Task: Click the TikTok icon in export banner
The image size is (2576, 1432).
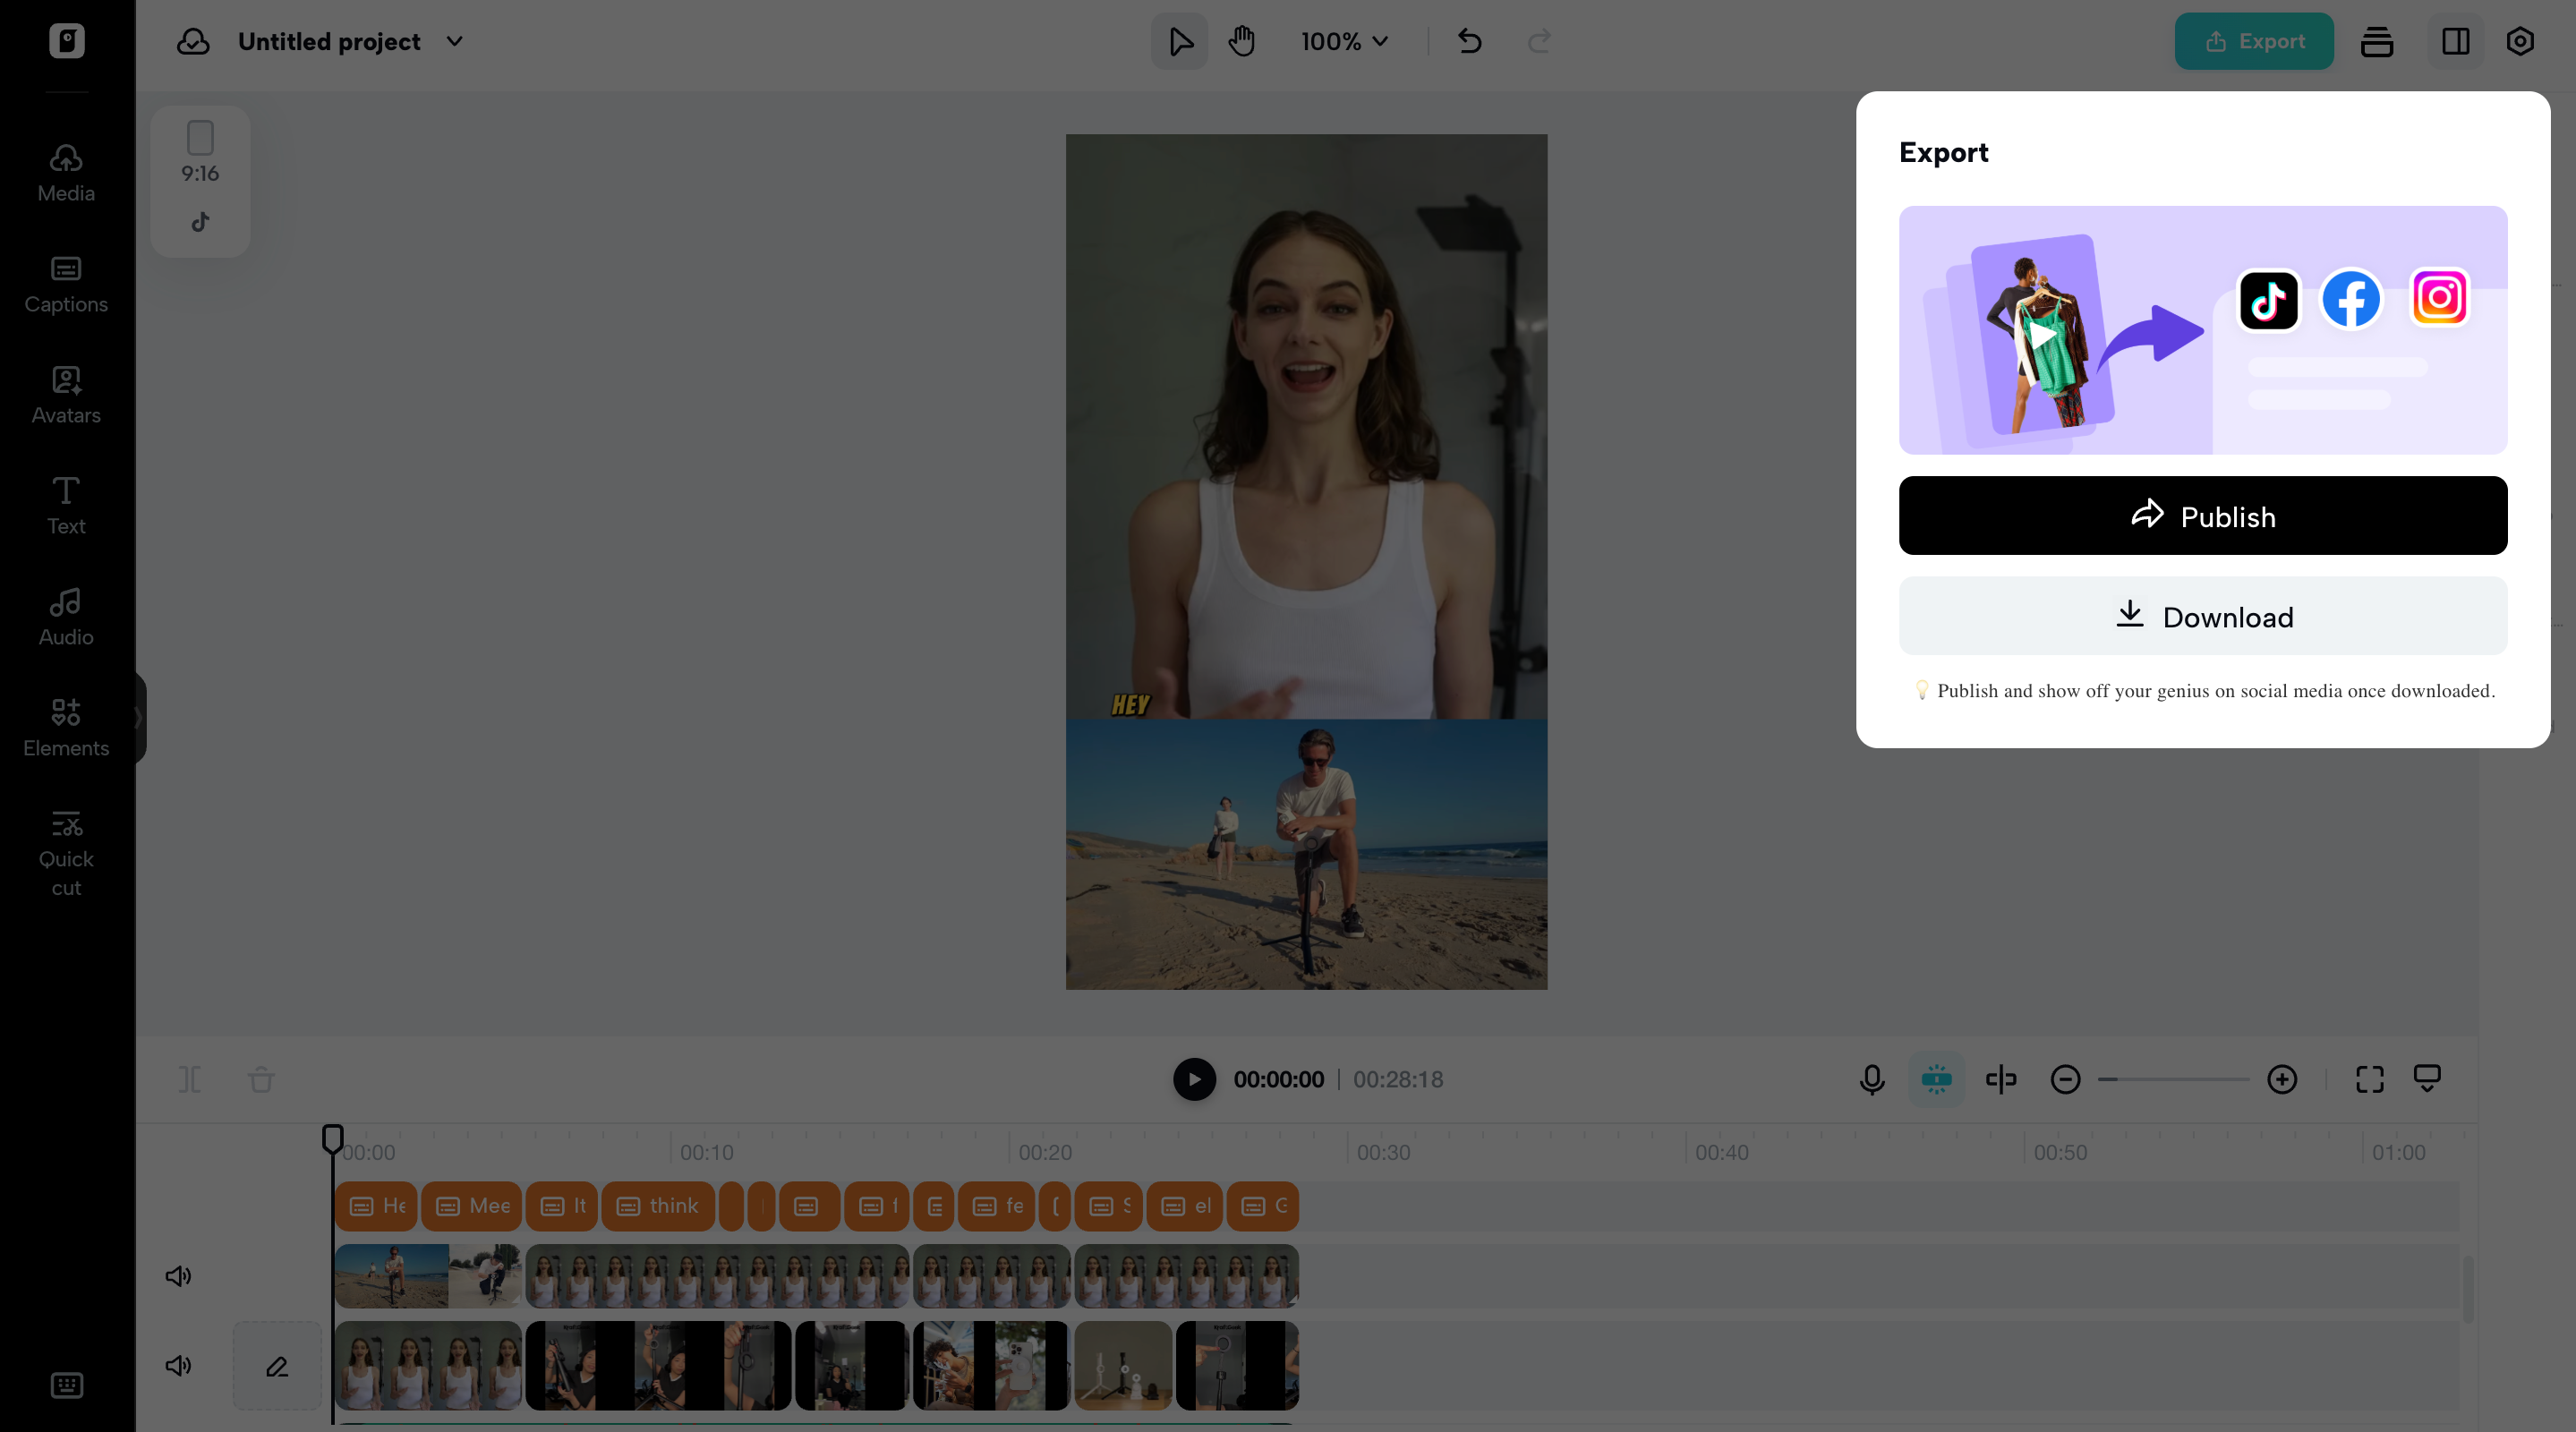Action: point(2268,299)
